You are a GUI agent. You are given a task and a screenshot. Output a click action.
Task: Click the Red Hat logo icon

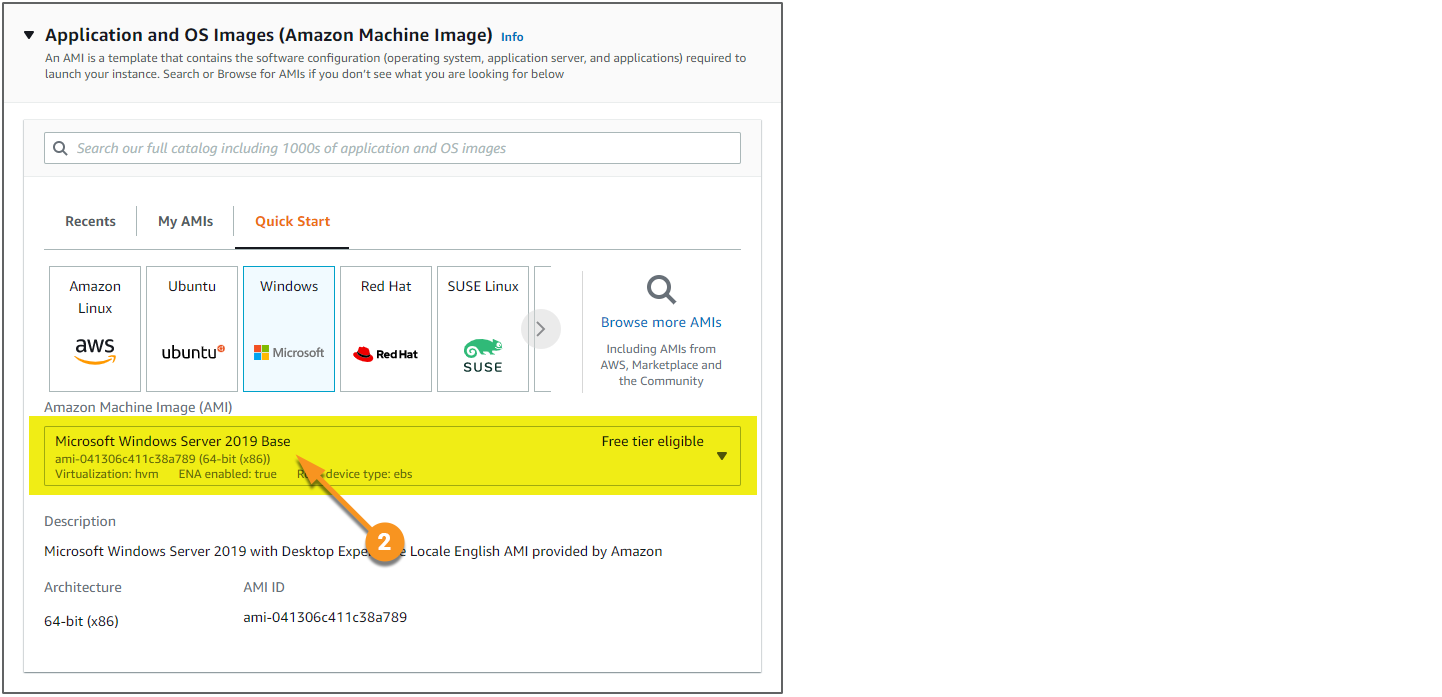(x=386, y=354)
